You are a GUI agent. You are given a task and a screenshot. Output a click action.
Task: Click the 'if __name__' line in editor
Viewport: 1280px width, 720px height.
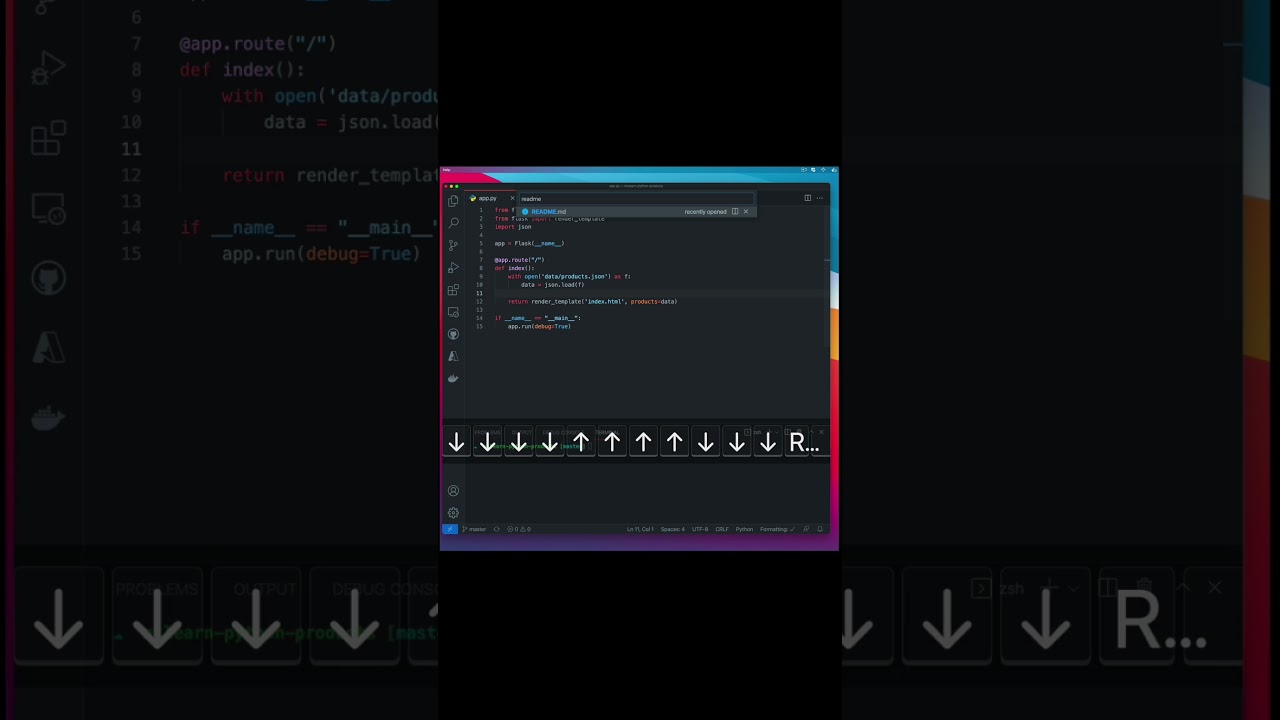537,318
